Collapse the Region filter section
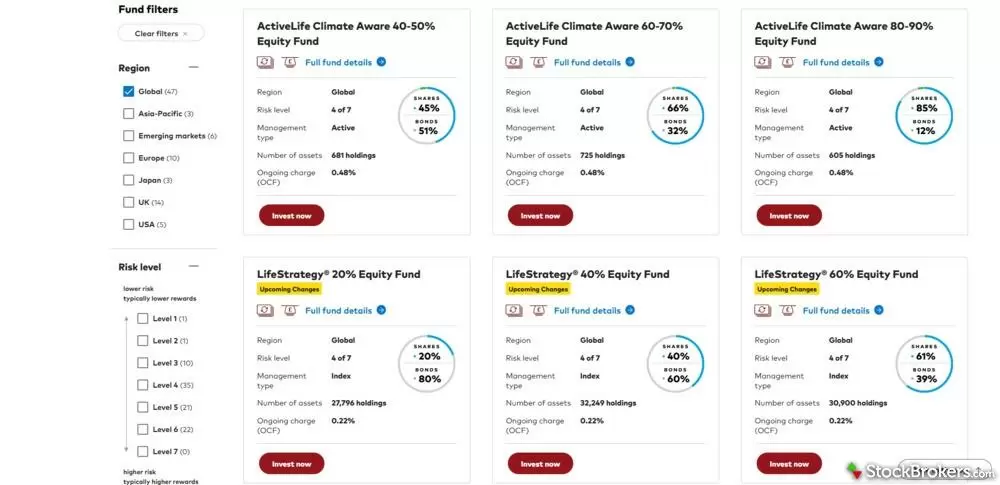 point(193,68)
